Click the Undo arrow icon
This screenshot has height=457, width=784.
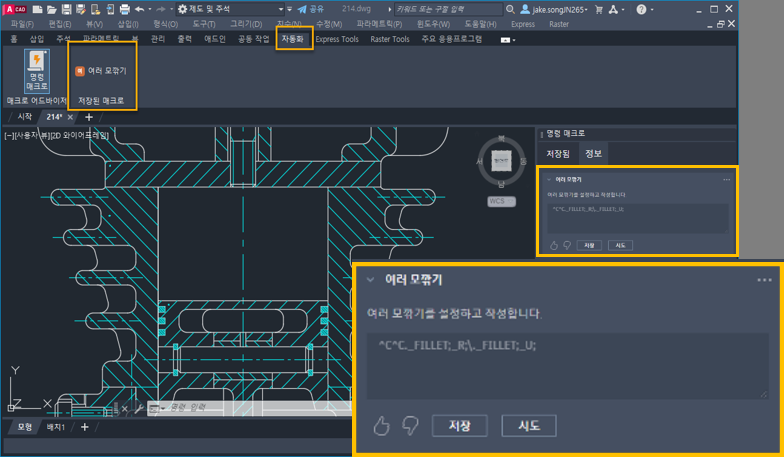click(140, 9)
